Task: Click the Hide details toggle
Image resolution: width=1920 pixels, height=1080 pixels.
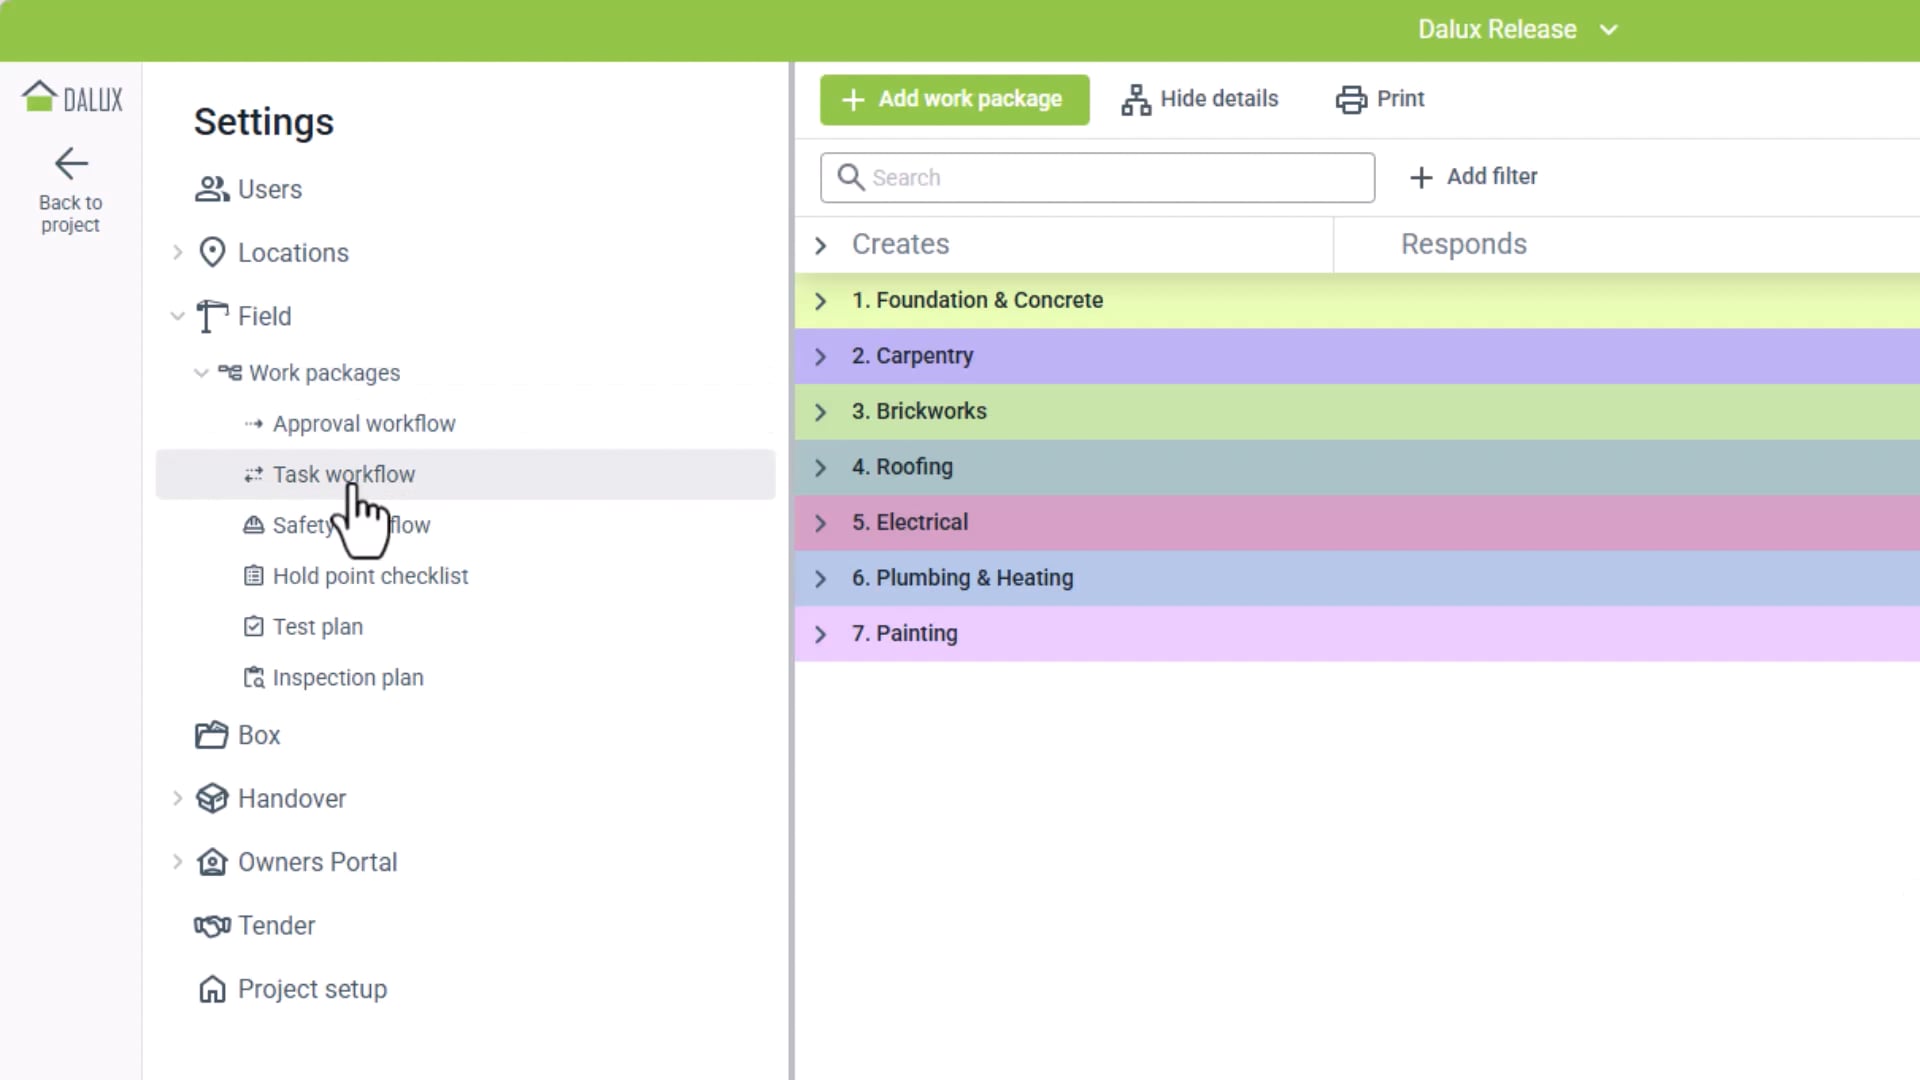Action: tap(1199, 99)
